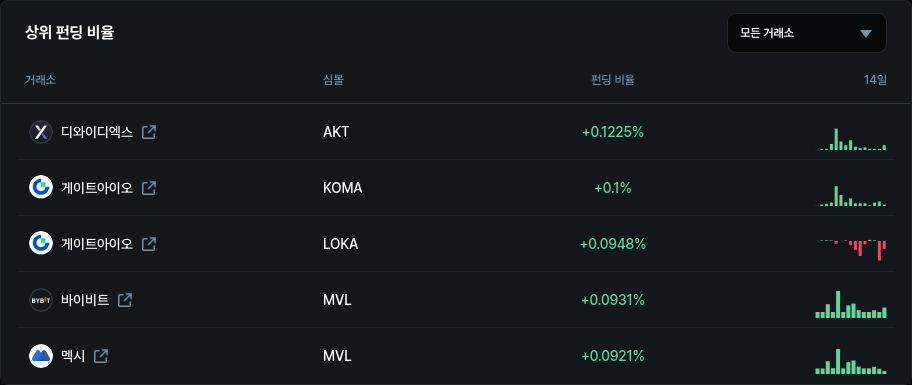The height and width of the screenshot is (385, 912).
Task: Click the 14일 column header
Action: pyautogui.click(x=875, y=80)
